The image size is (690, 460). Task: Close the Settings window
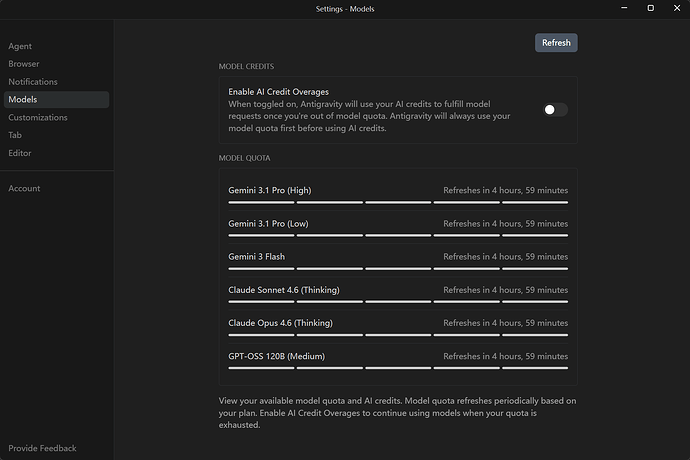tap(677, 8)
